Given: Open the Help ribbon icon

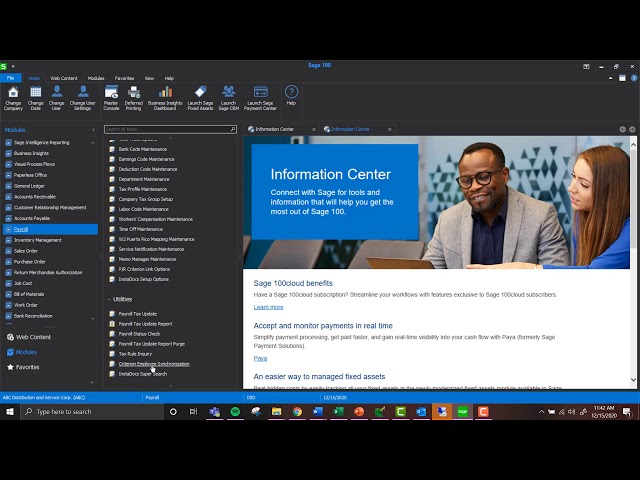Looking at the screenshot, I should coord(291,96).
